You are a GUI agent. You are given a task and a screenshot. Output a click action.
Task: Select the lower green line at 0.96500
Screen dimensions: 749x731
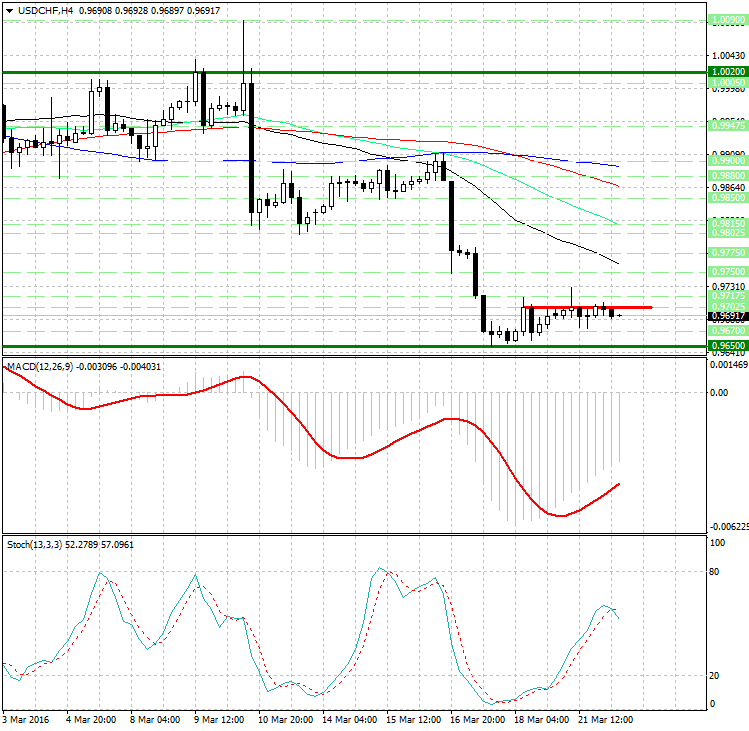pyautogui.click(x=354, y=346)
